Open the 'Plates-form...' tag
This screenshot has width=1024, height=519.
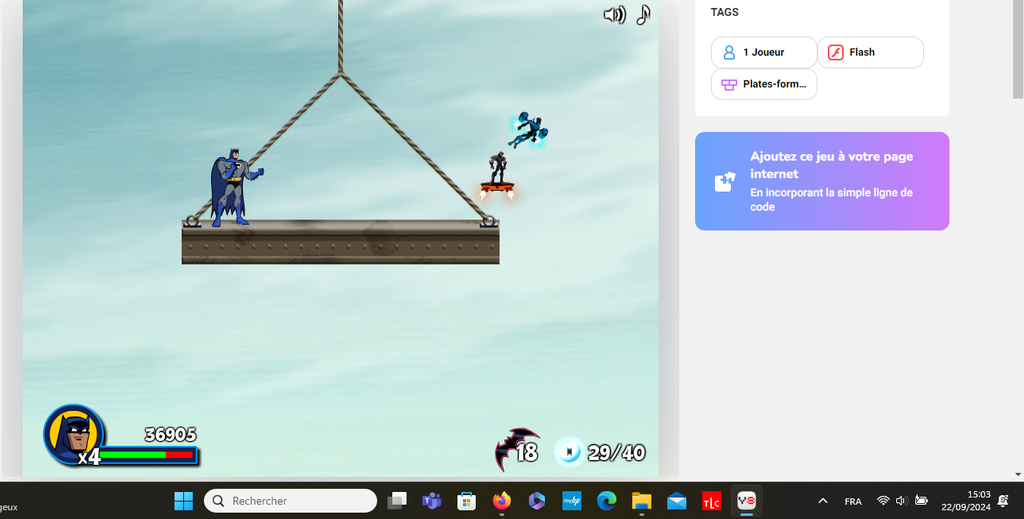(x=763, y=84)
